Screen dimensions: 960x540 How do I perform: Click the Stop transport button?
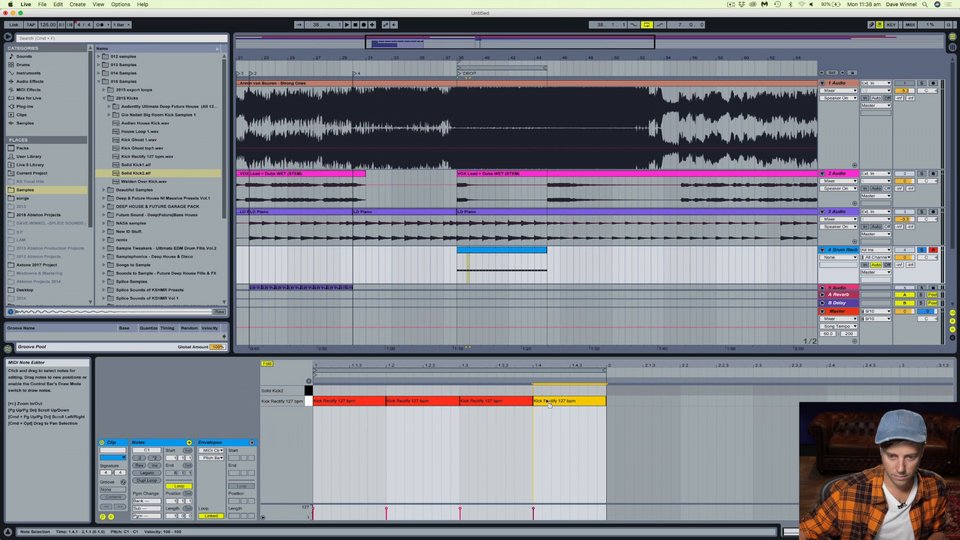tap(355, 24)
